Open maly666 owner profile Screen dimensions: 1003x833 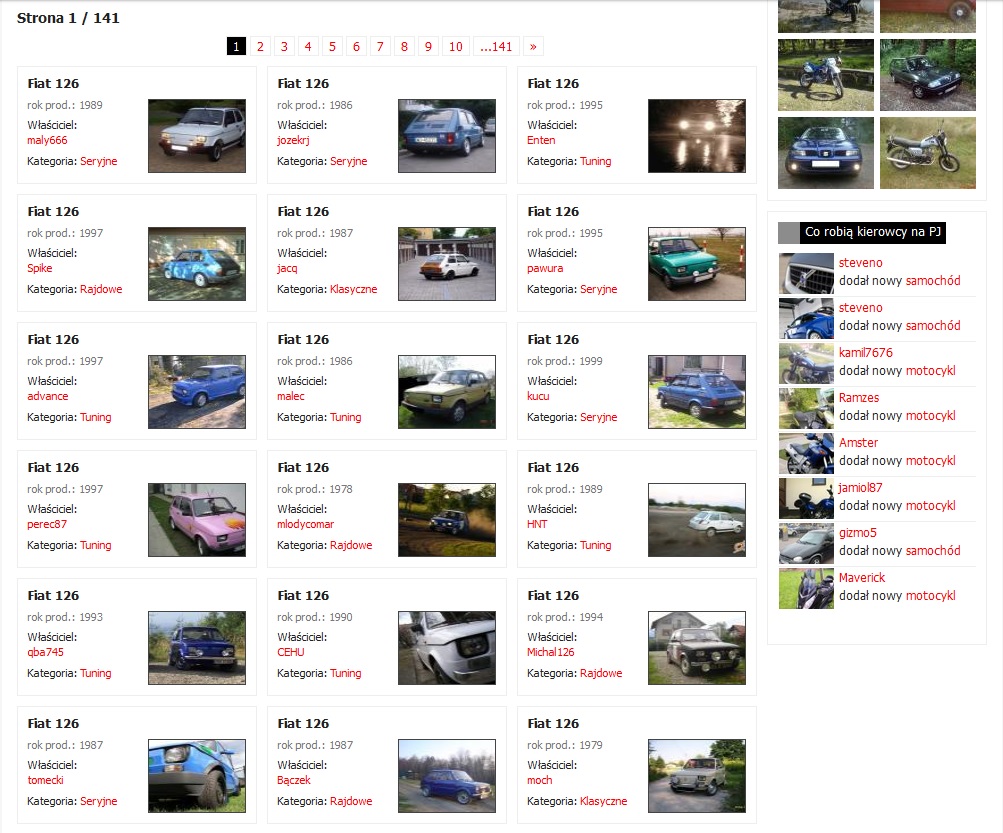[47, 140]
